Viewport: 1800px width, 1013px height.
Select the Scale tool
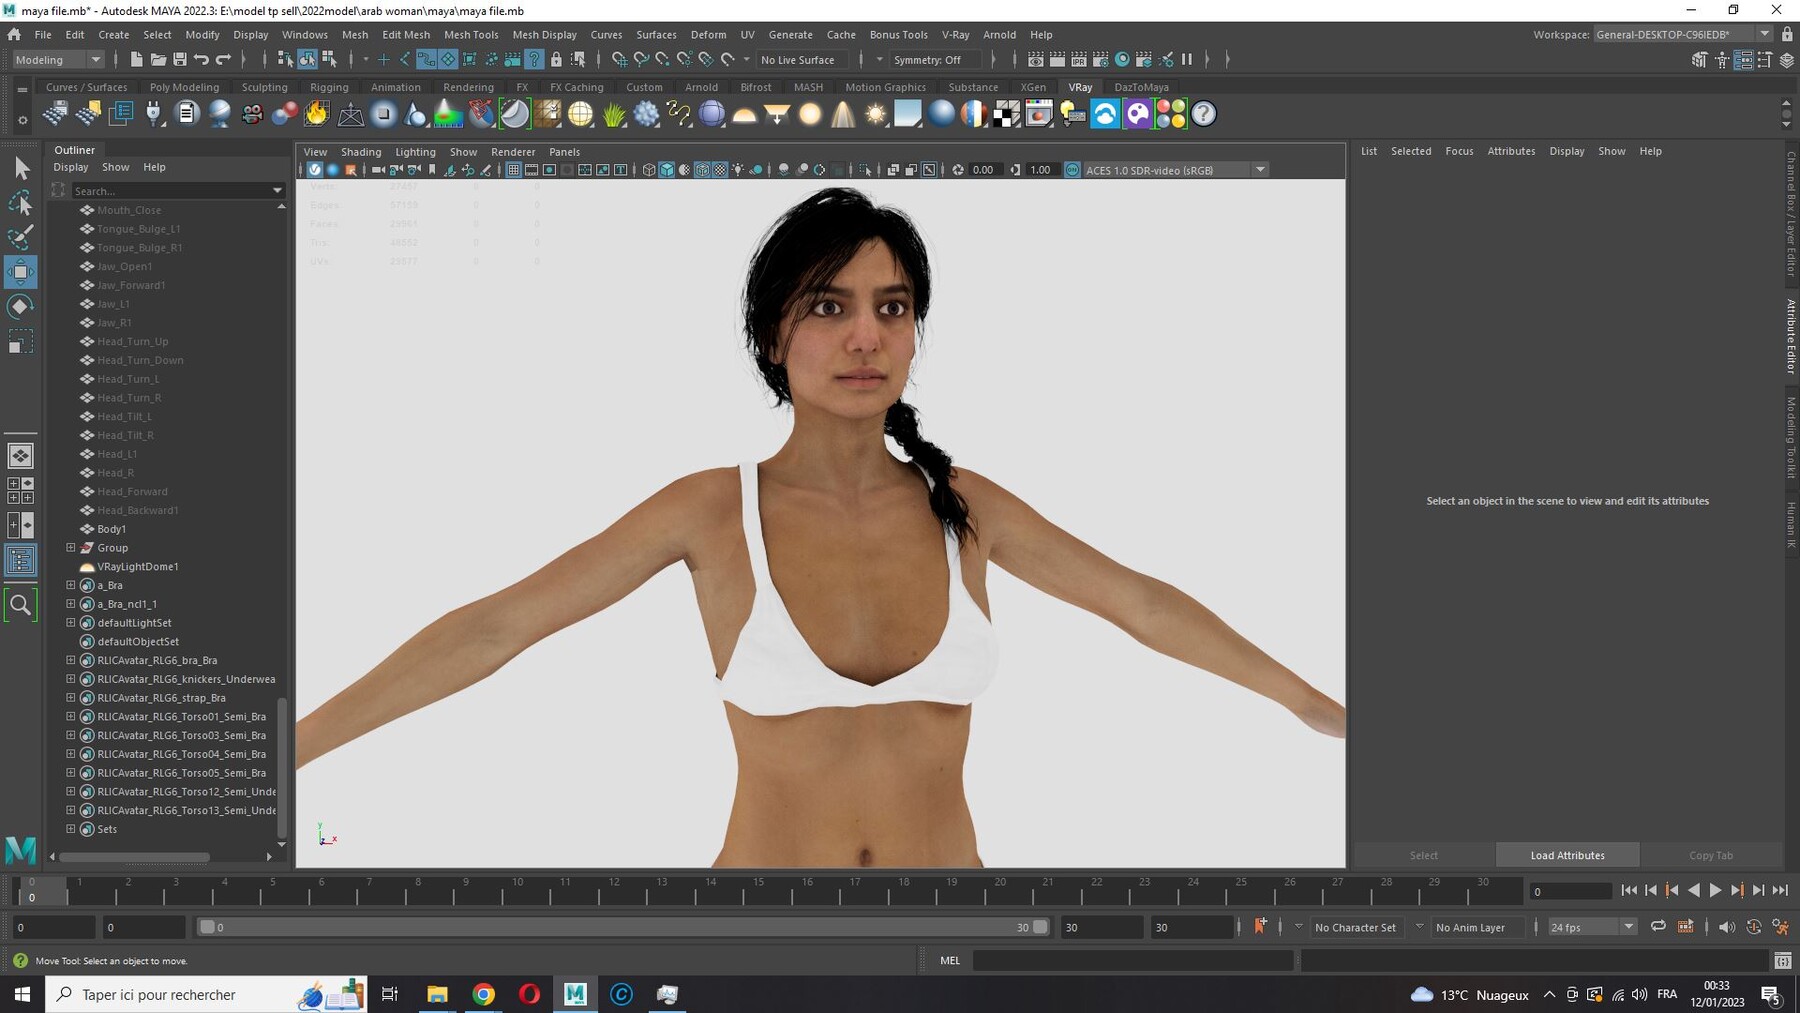click(20, 341)
